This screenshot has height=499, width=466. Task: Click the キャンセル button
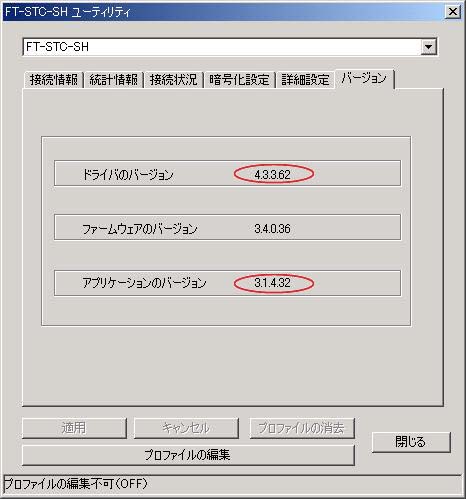186,428
